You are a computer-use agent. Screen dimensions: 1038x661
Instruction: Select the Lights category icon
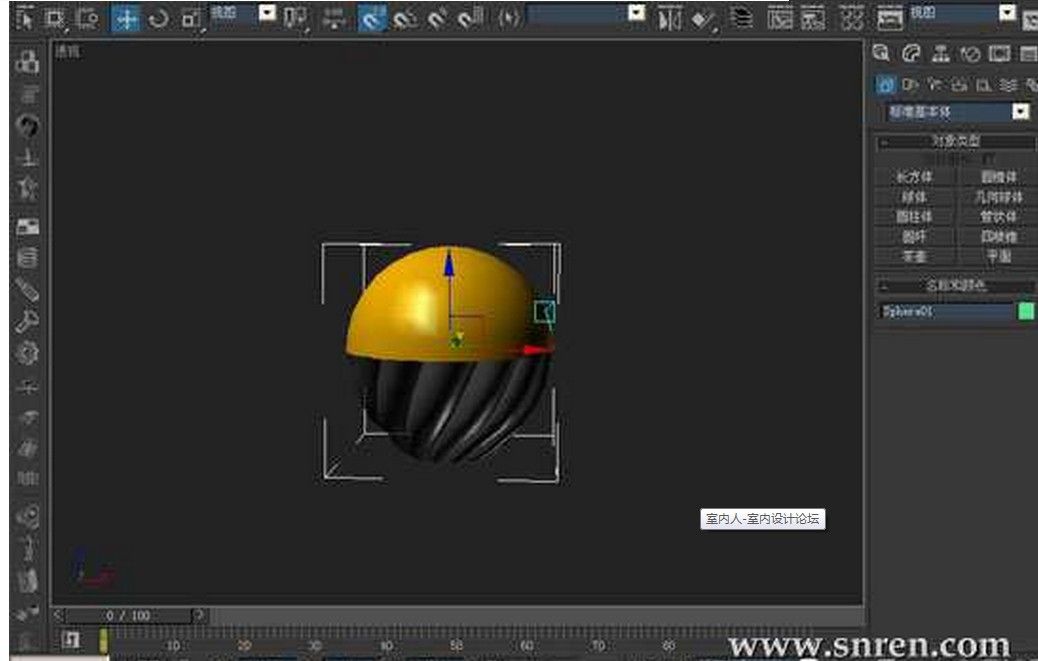coord(934,85)
